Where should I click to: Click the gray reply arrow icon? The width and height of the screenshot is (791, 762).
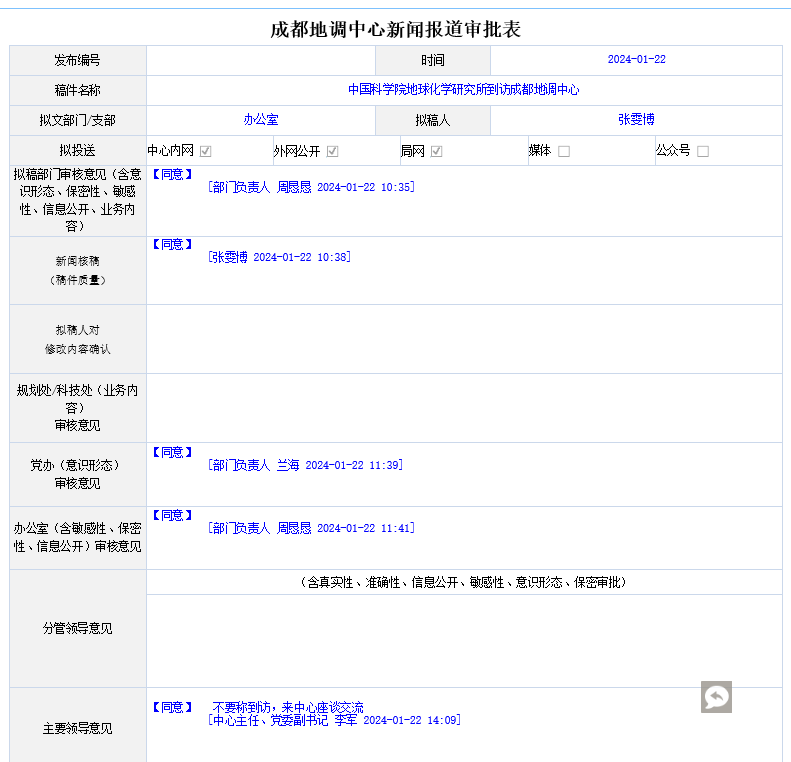(716, 697)
